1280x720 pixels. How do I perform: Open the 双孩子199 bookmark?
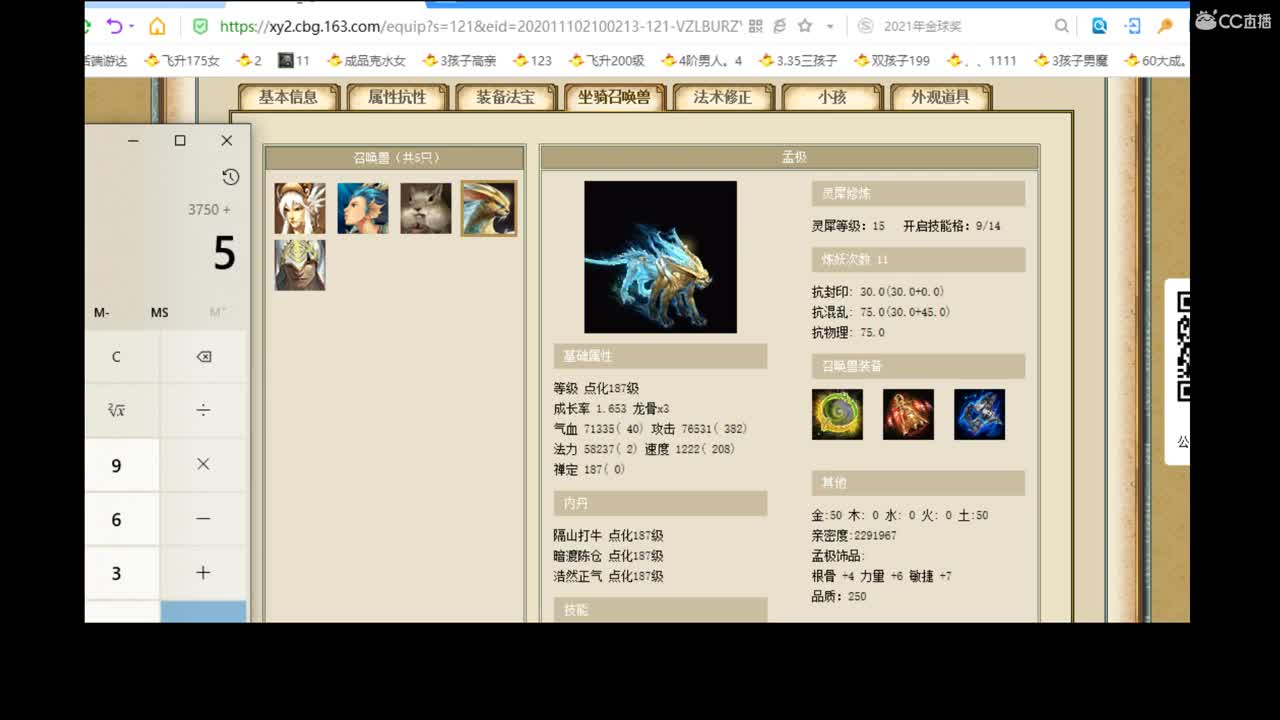tap(892, 60)
